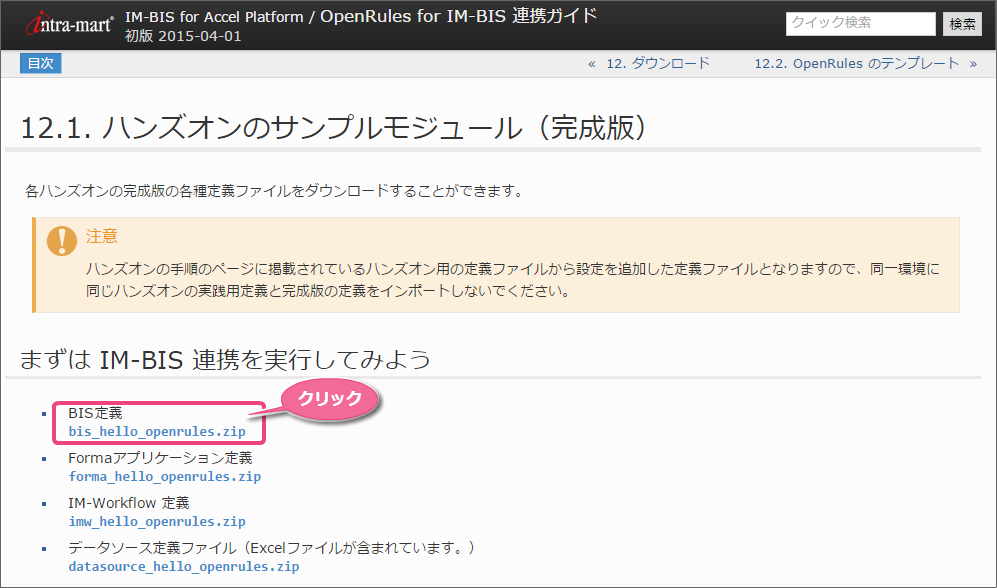Viewport: 997px width, 588px height.
Task: Download datasource_hello_openrules.zip
Action: (x=184, y=567)
